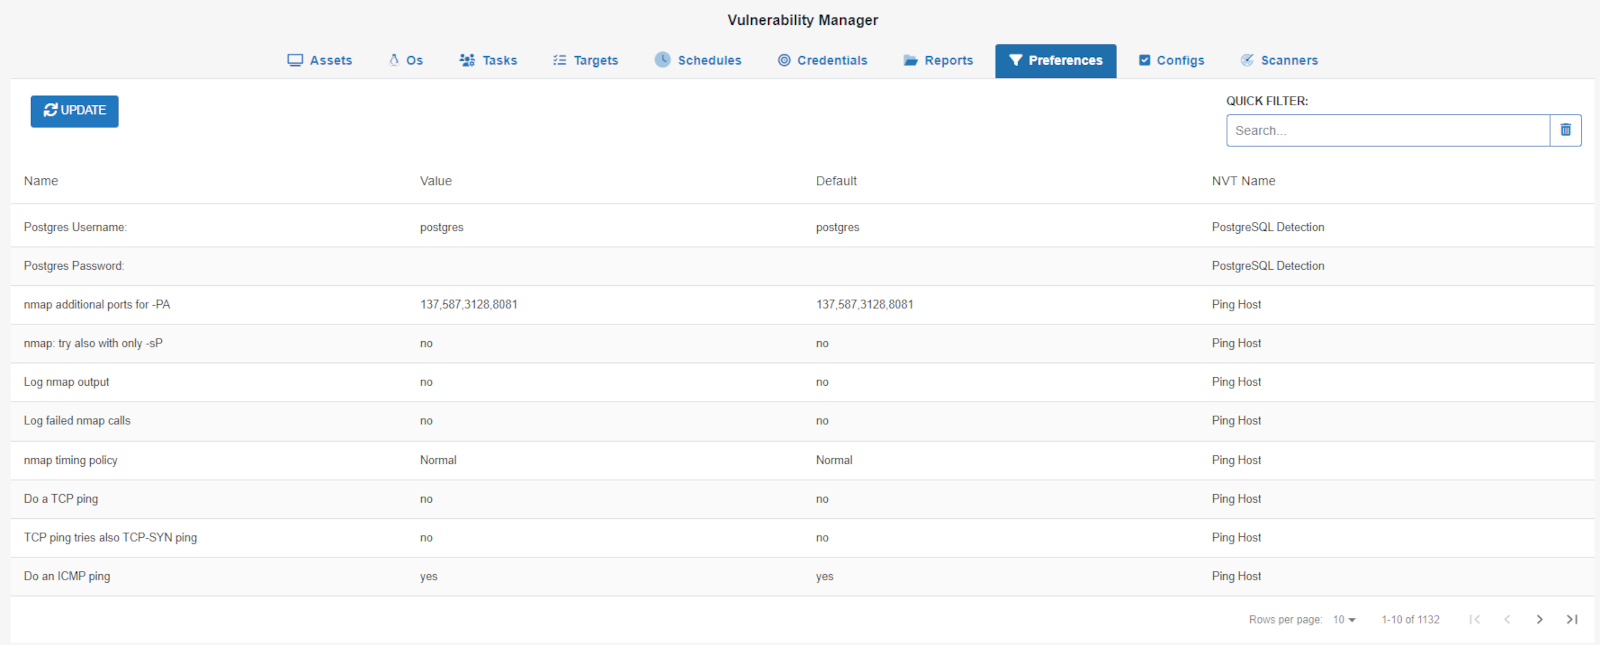1600x645 pixels.
Task: Click 'nmap additional ports for -PA' name
Action: [97, 305]
